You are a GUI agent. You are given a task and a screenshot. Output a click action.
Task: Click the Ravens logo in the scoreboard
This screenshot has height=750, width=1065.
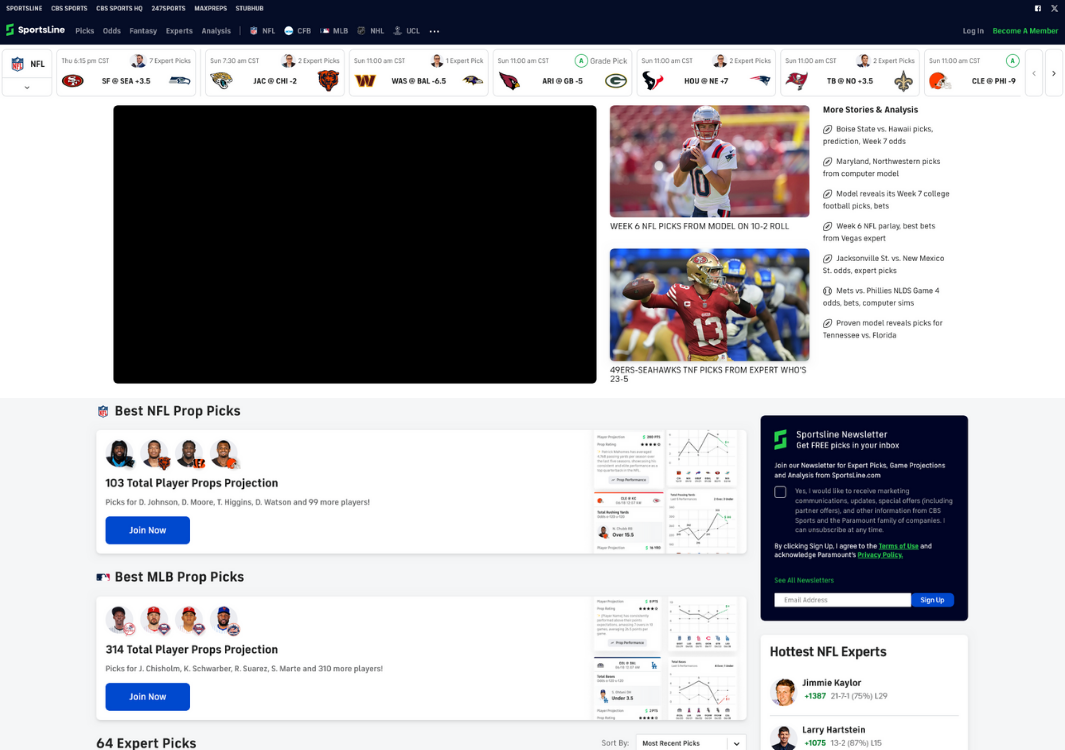[473, 81]
